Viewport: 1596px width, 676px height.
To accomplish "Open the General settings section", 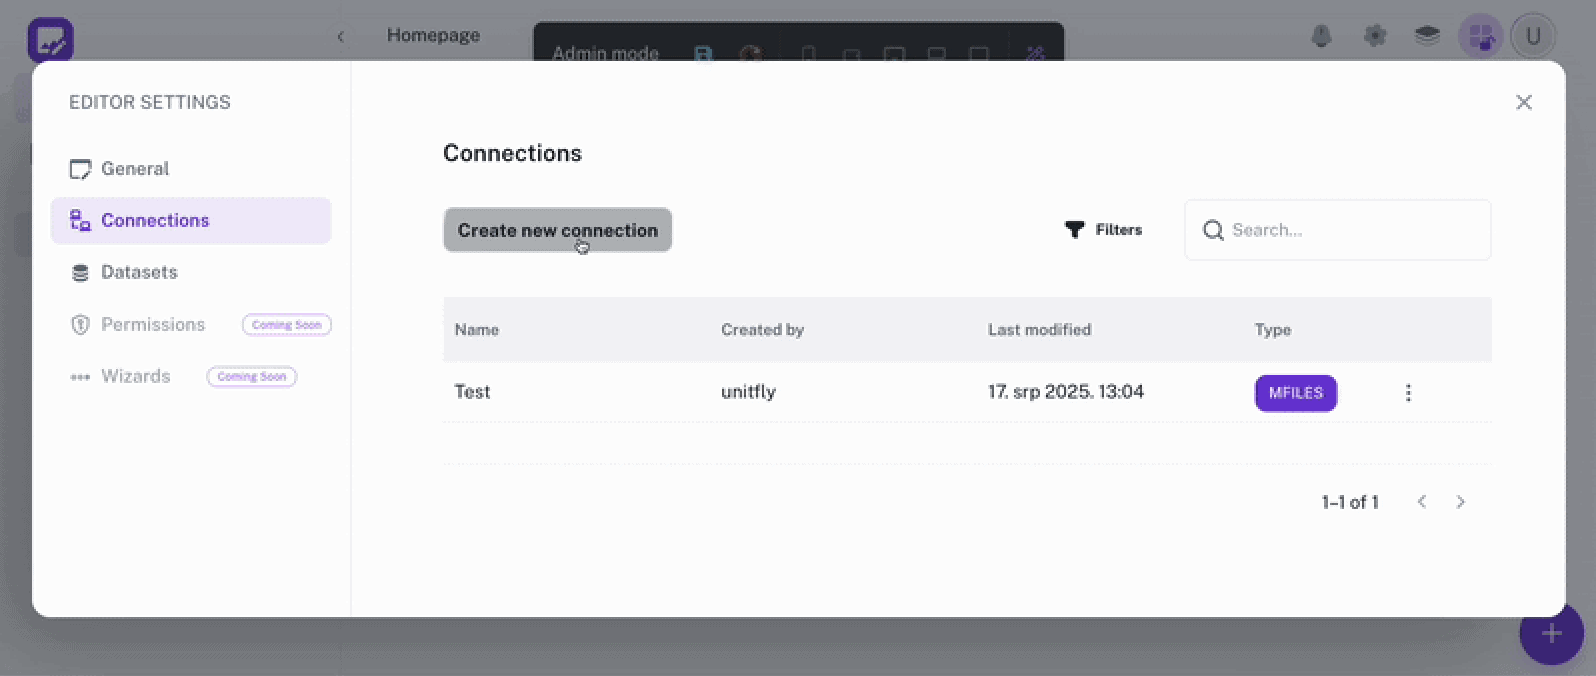I will (x=134, y=169).
